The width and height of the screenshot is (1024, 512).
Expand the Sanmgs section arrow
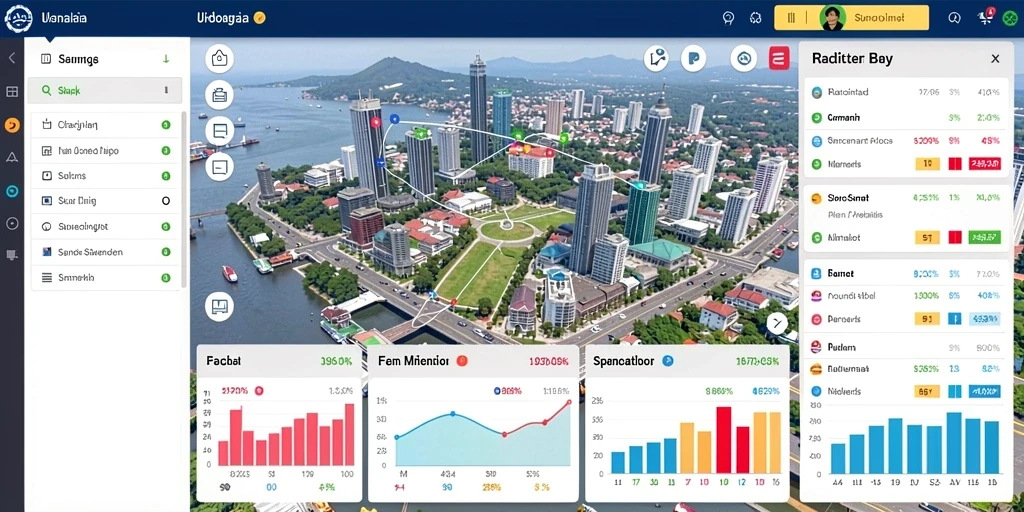pos(166,59)
